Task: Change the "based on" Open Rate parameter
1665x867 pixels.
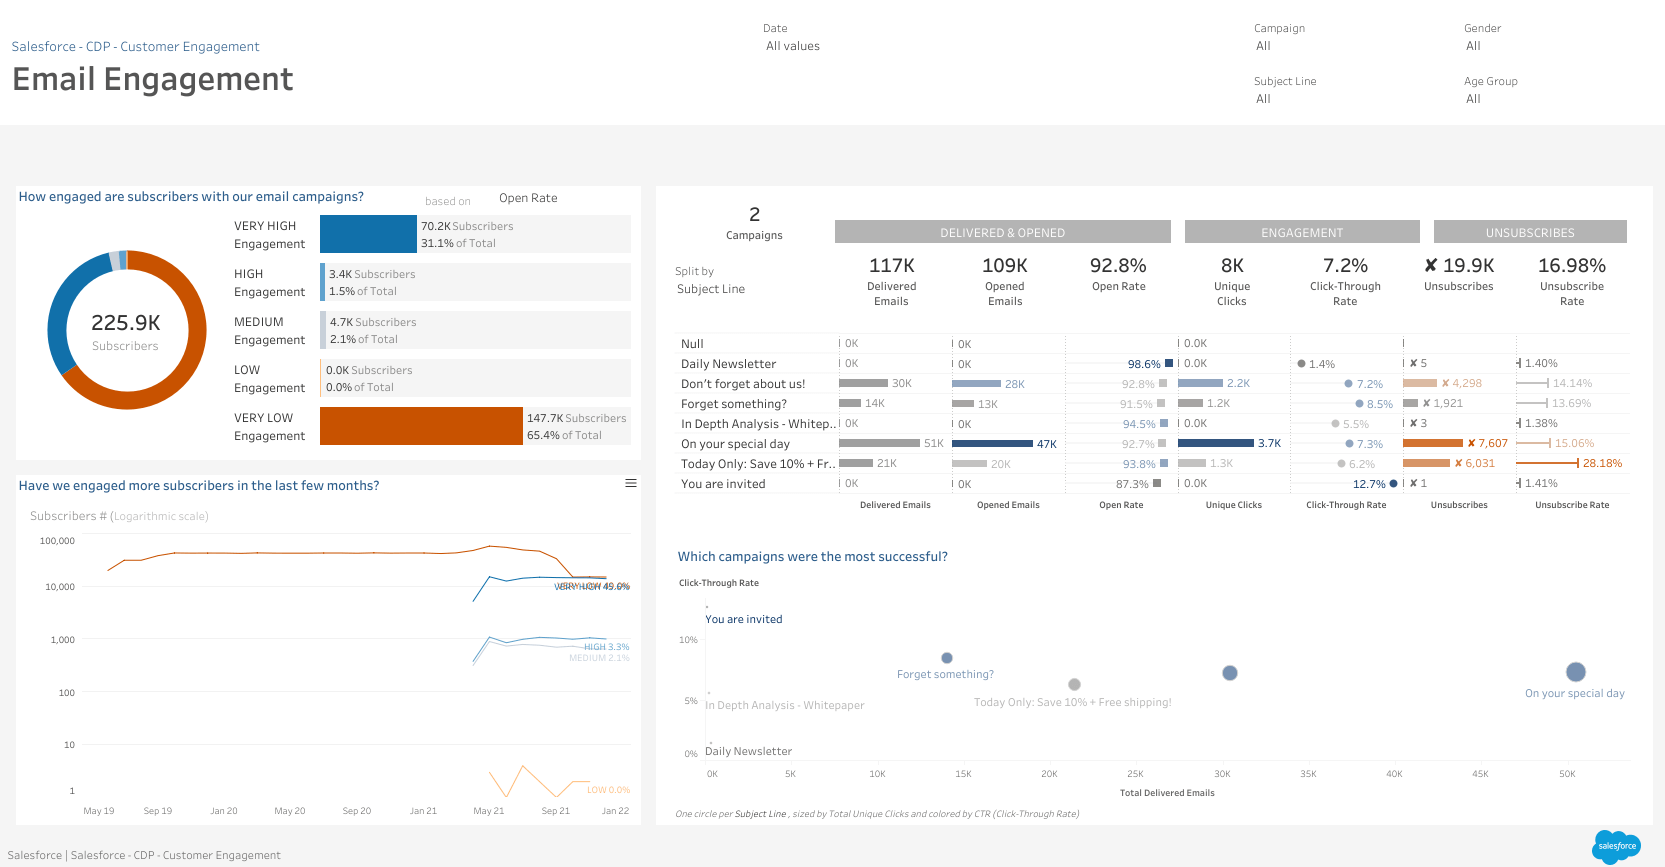Action: tap(528, 198)
